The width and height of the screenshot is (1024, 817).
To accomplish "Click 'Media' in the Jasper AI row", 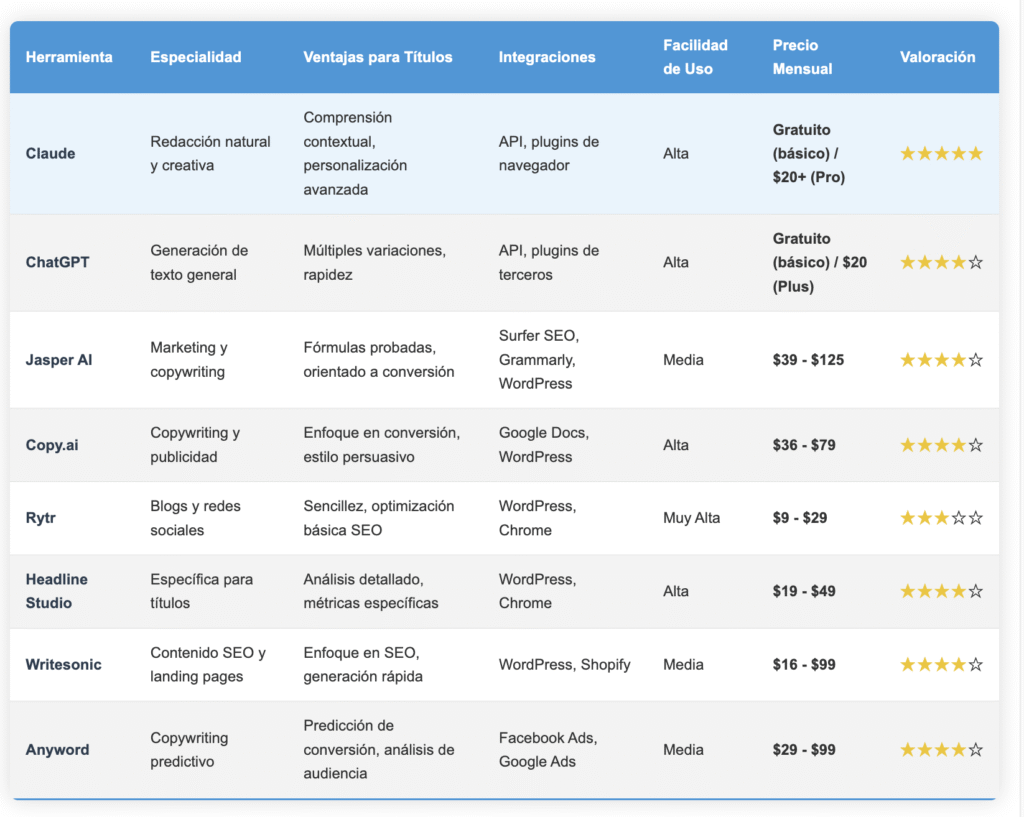I will click(683, 360).
